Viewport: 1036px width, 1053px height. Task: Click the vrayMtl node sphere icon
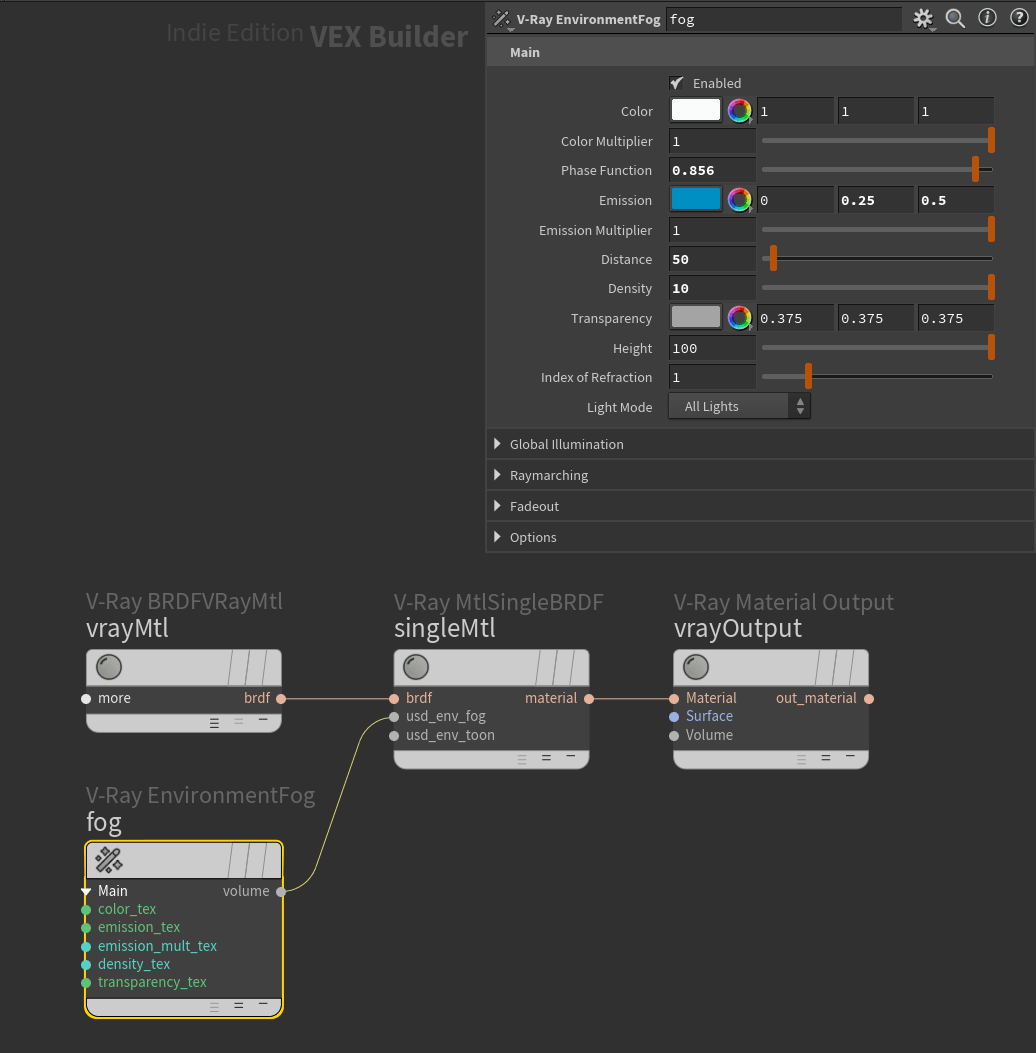click(x=108, y=667)
